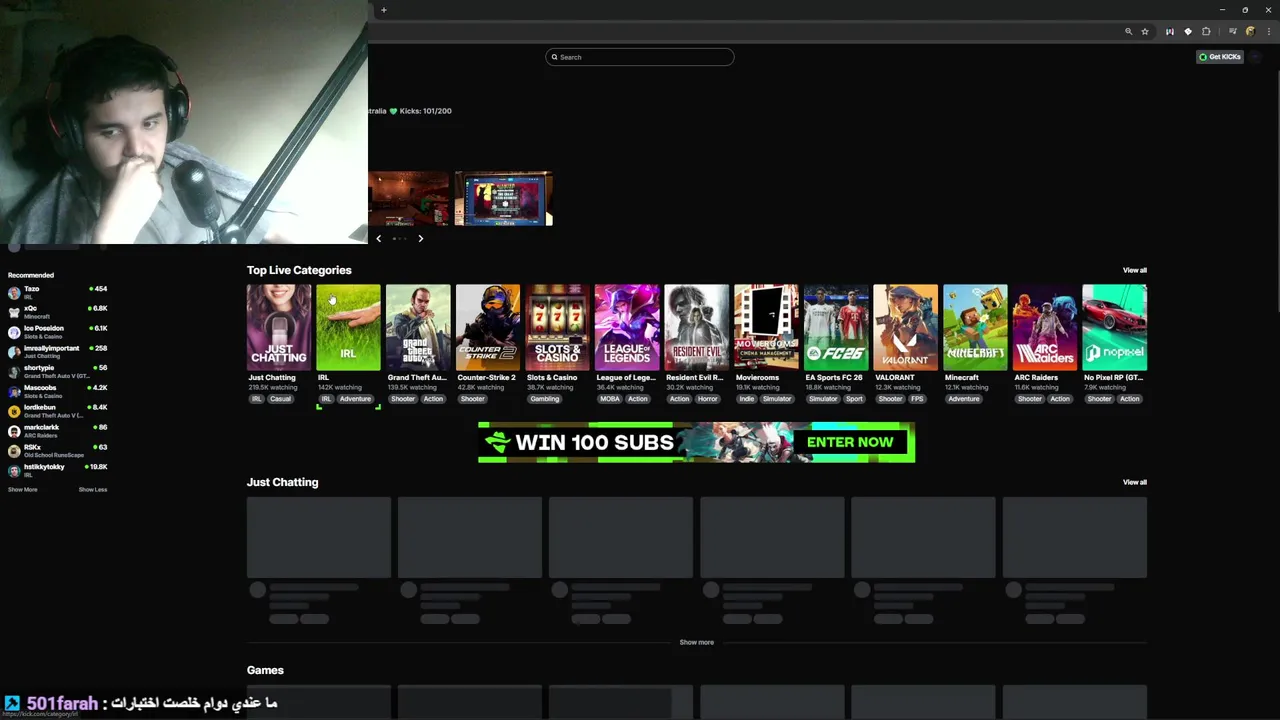
Task: Go to previous featured stream with left arrow
Action: pyautogui.click(x=378, y=238)
